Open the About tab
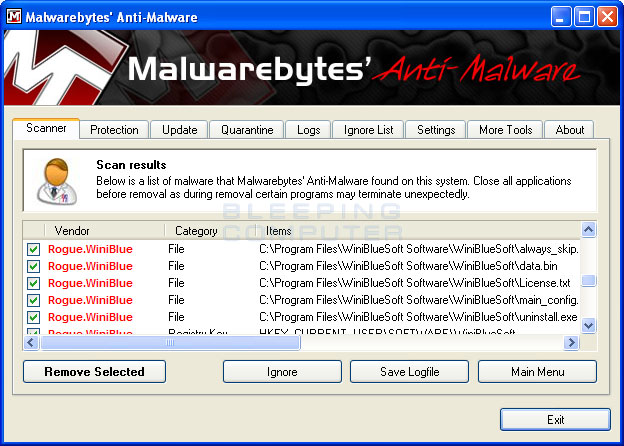 (569, 130)
